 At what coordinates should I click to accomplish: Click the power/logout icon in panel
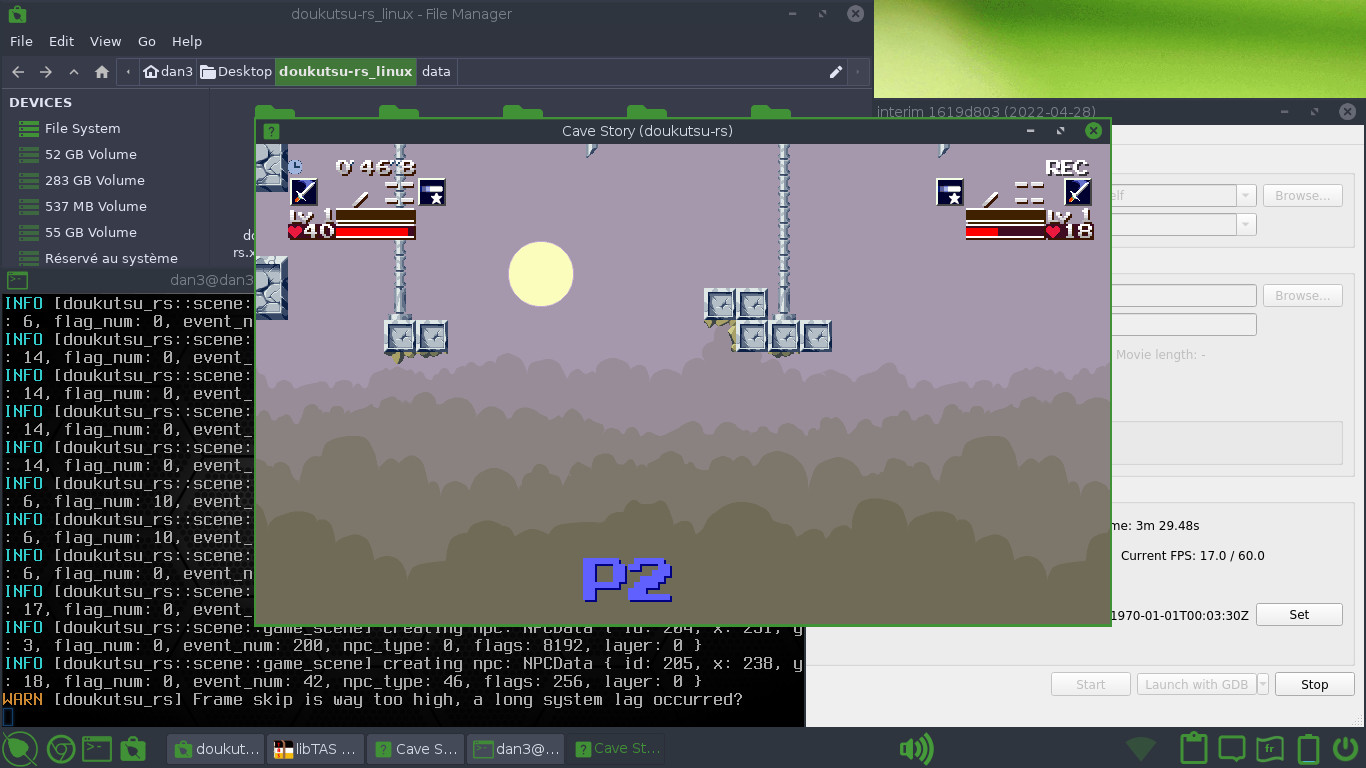tap(1346, 748)
